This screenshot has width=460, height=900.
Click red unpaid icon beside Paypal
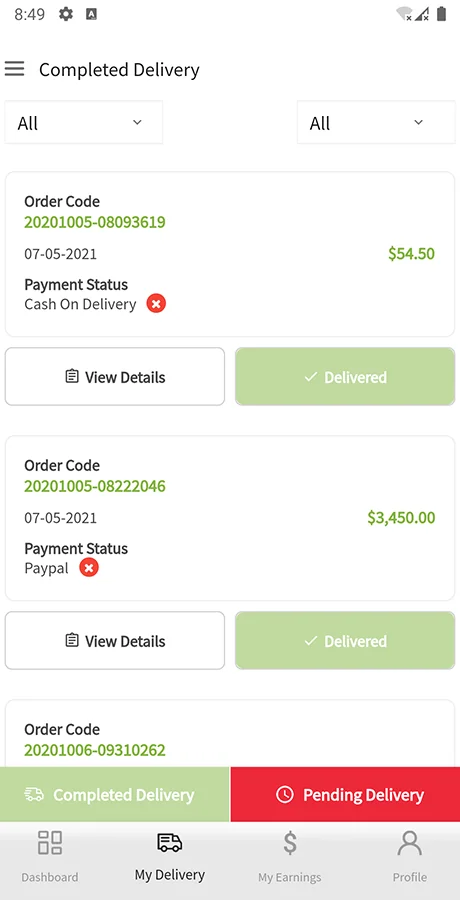(88, 568)
